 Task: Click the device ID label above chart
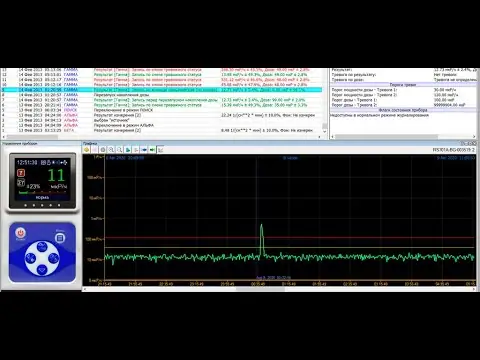(x=454, y=150)
